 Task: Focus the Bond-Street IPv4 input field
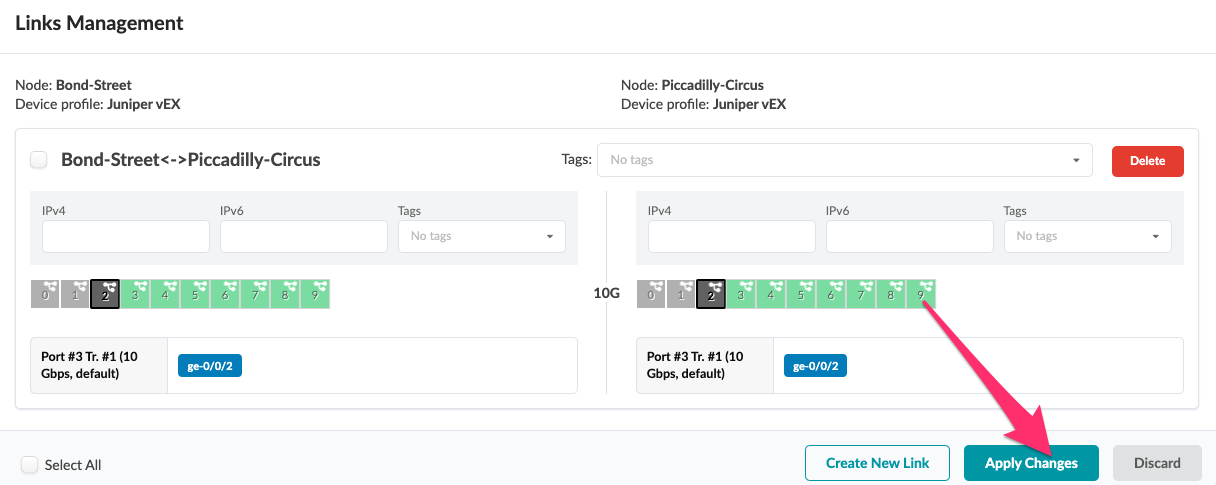(x=126, y=236)
